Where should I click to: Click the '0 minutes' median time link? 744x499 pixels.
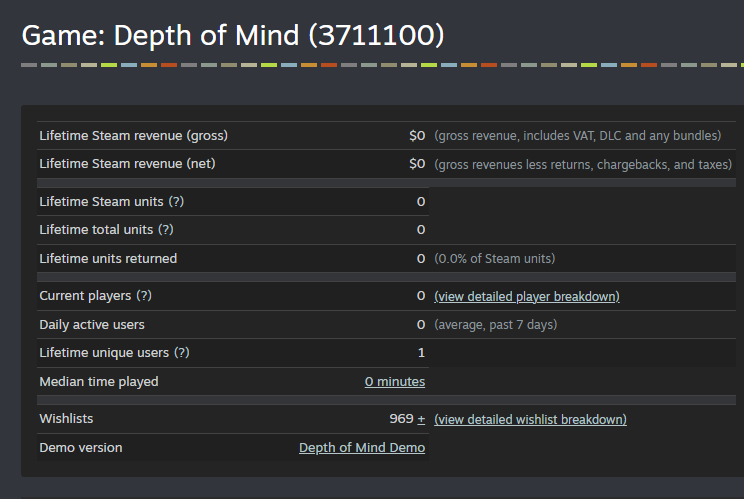coord(395,381)
